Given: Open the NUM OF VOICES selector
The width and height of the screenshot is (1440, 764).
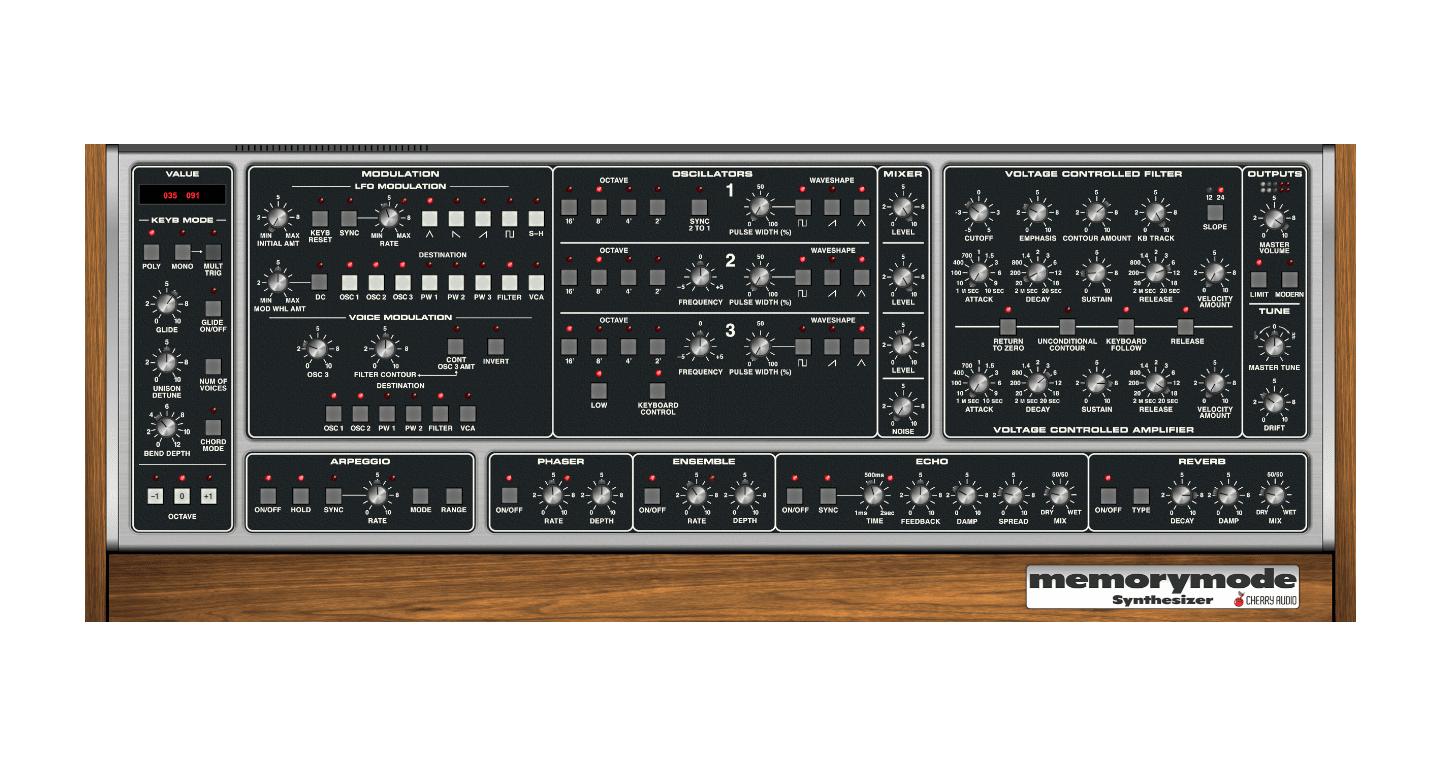Looking at the screenshot, I should click(213, 366).
